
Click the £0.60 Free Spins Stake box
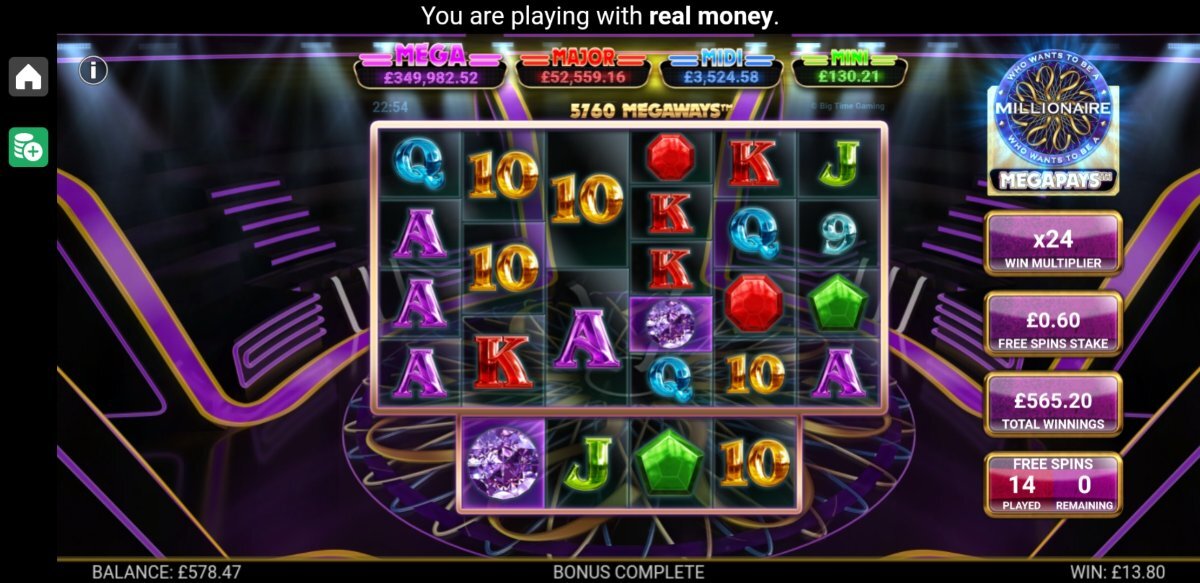click(1053, 324)
